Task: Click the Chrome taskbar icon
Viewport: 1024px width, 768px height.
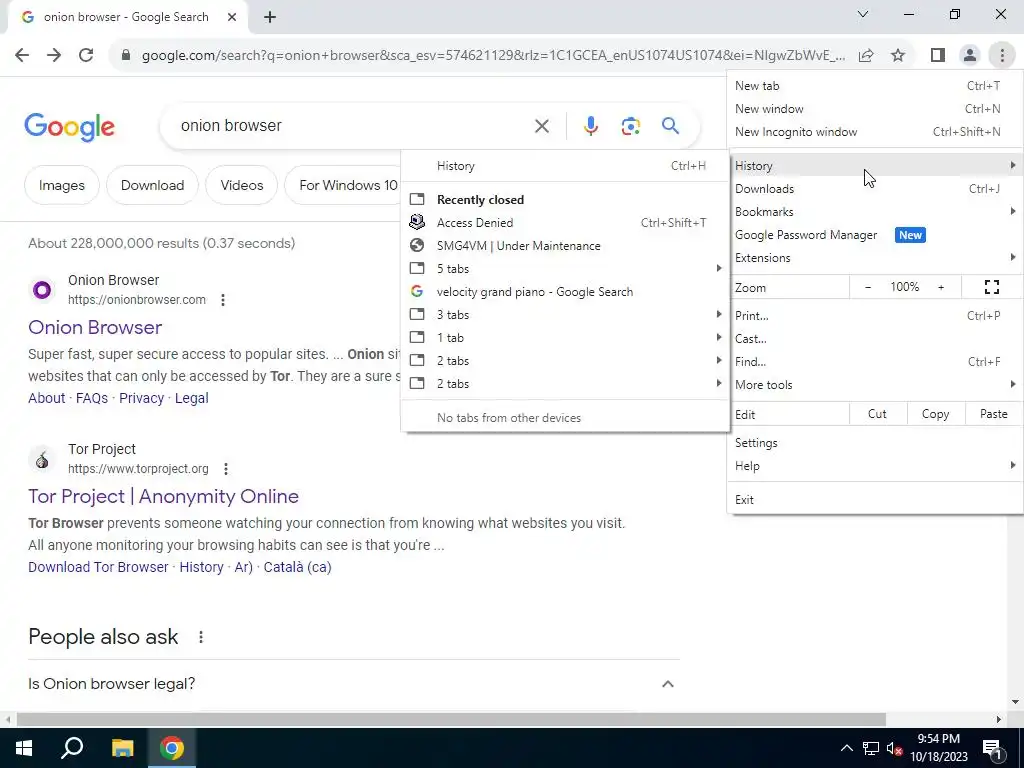Action: (x=172, y=748)
